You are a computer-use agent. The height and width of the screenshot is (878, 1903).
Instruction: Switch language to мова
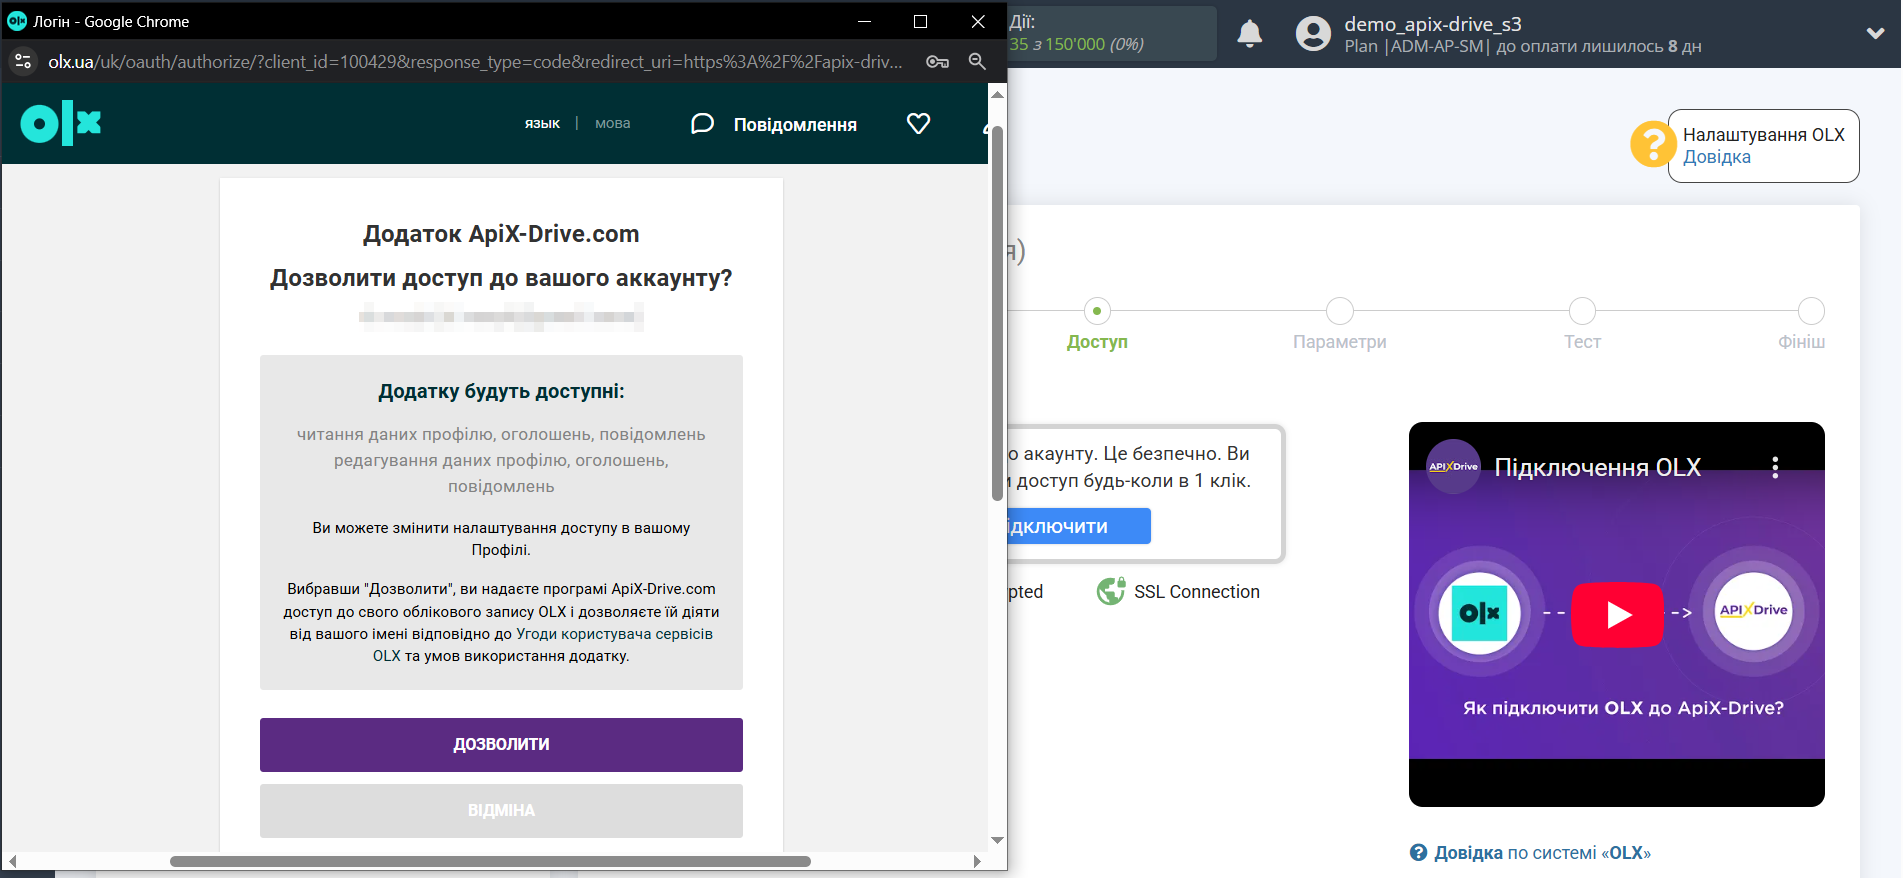coord(613,124)
